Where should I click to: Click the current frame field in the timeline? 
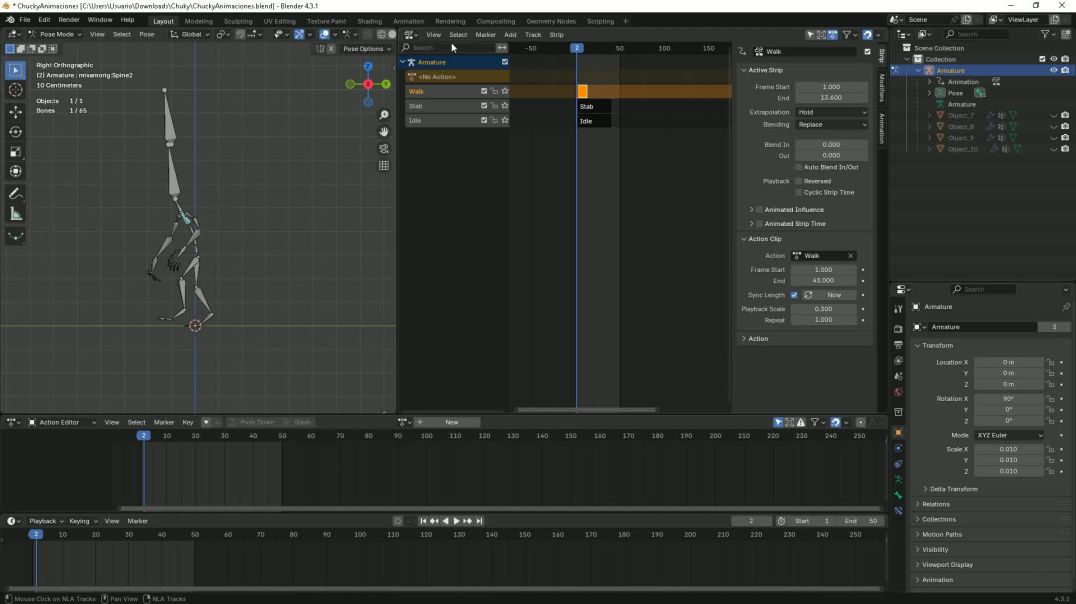752,520
